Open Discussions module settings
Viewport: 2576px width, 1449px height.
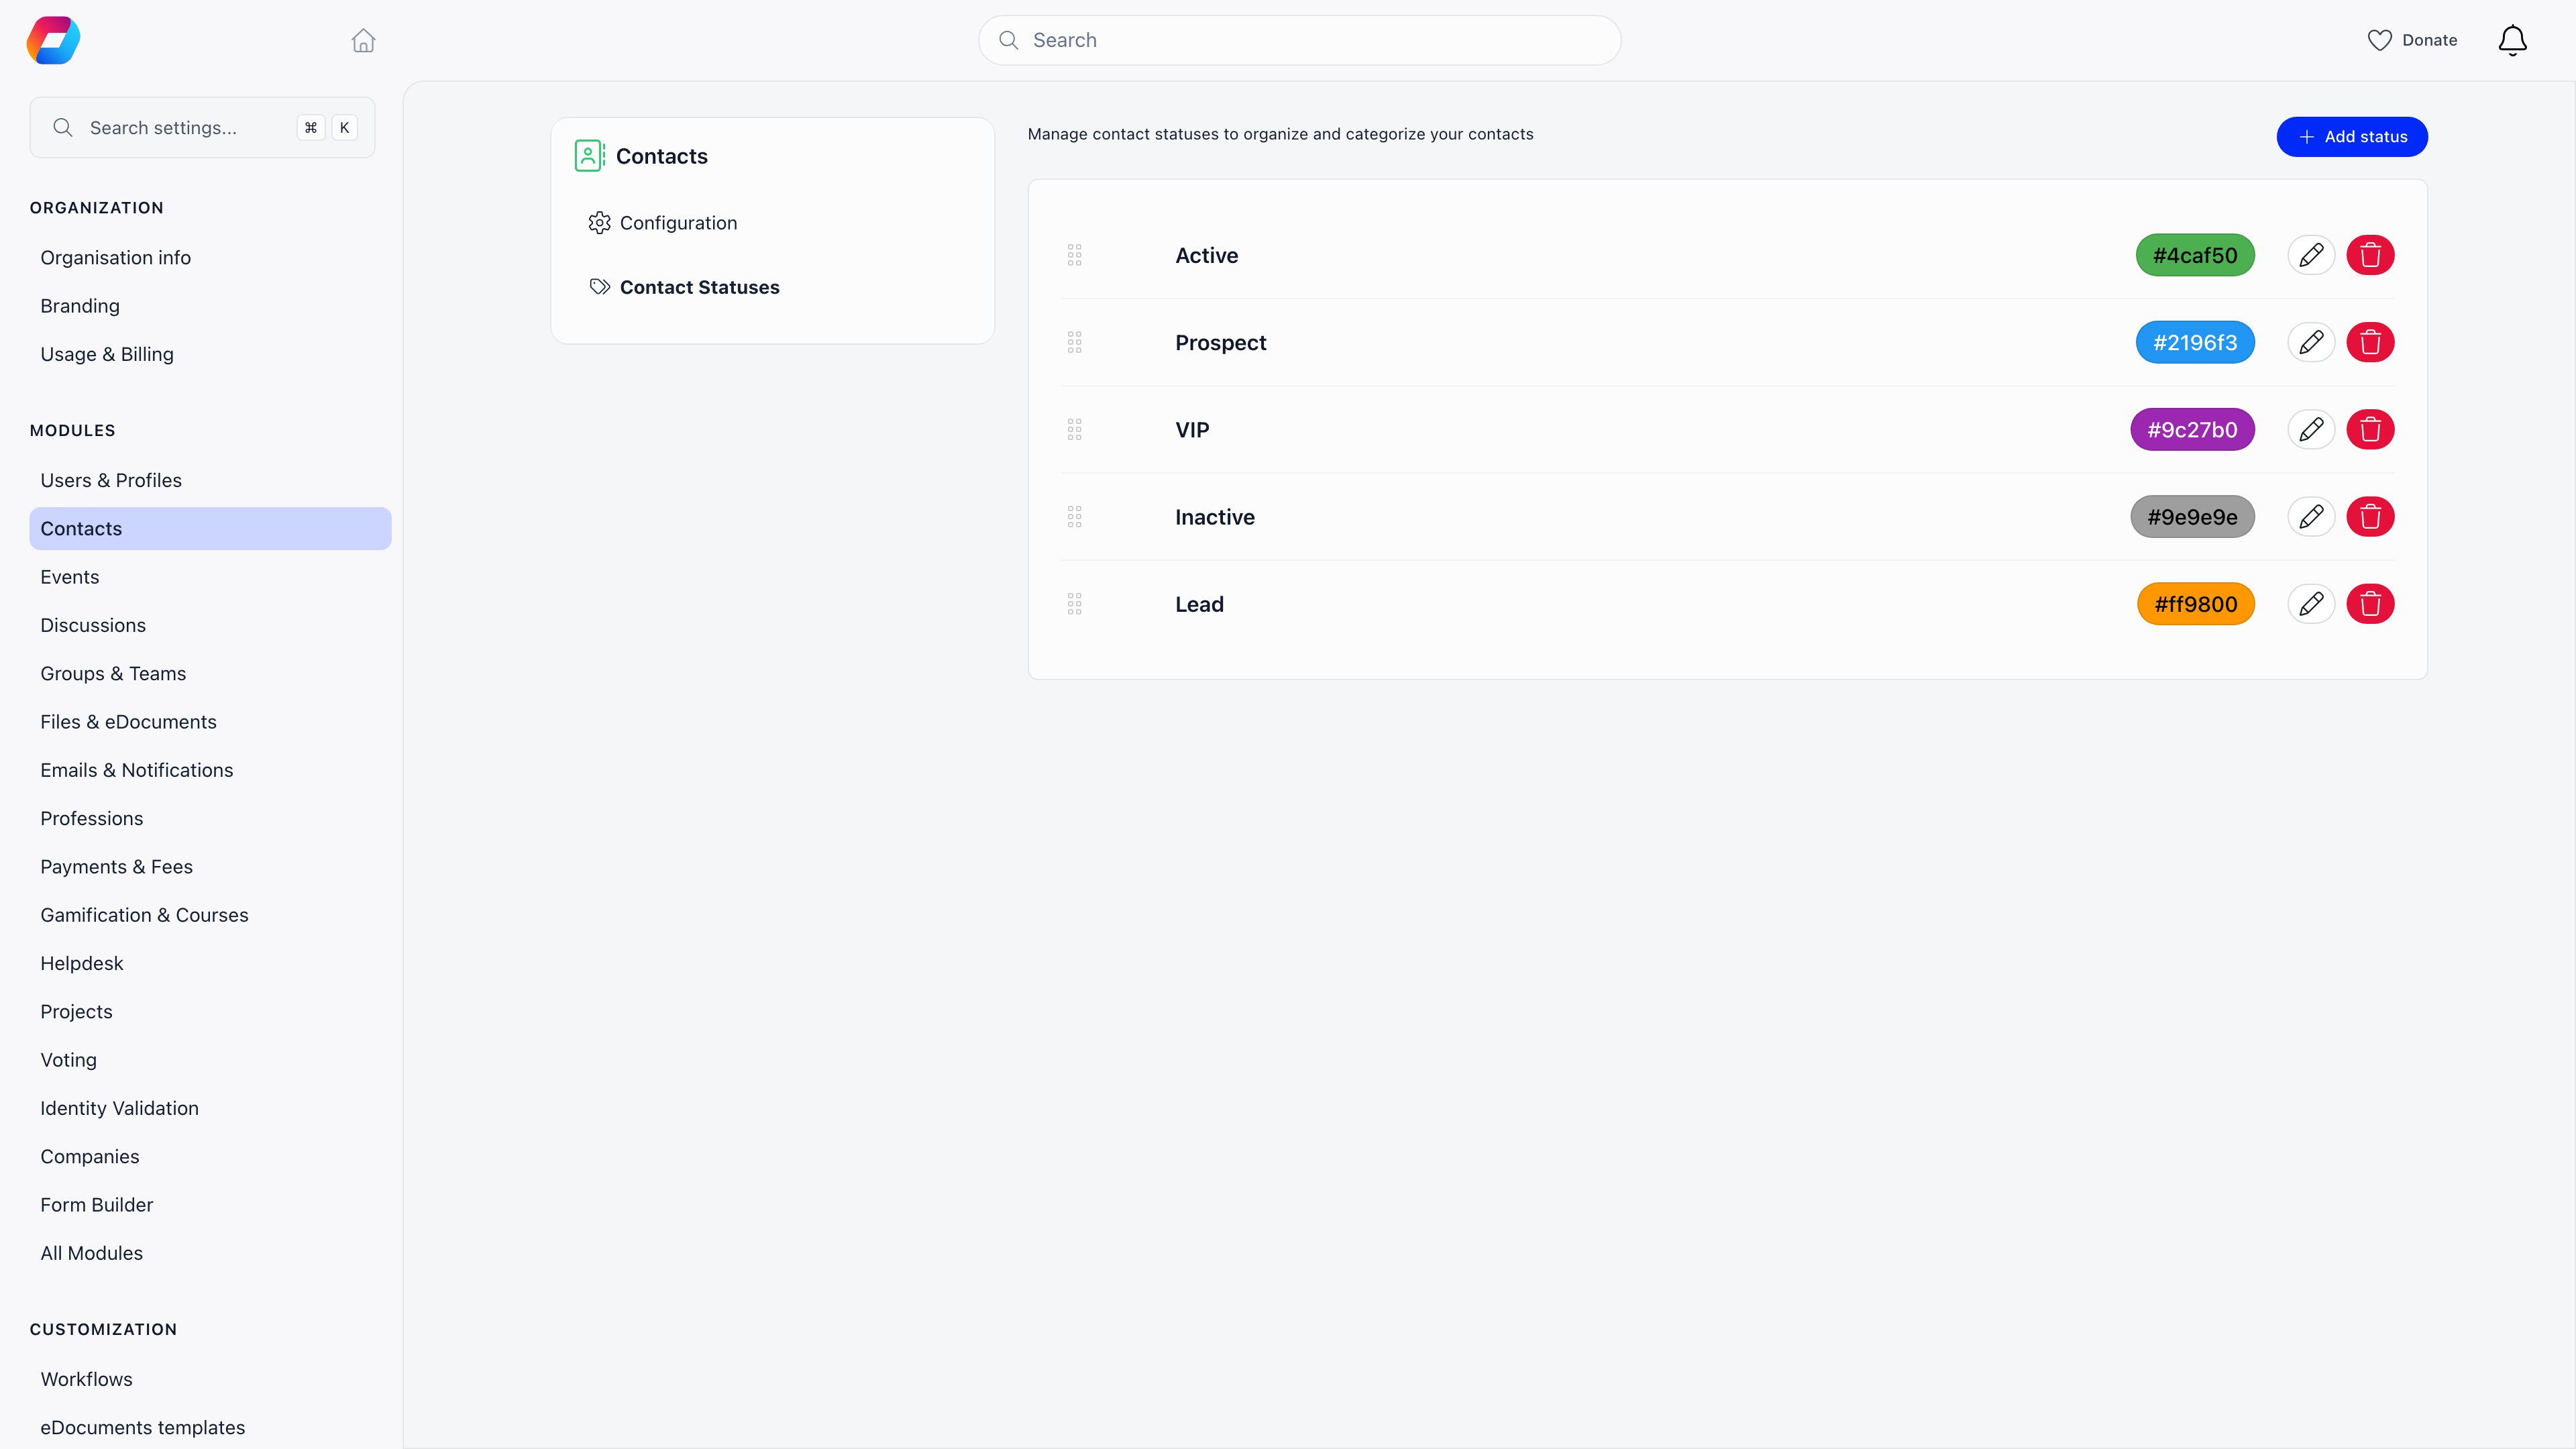pyautogui.click(x=93, y=625)
